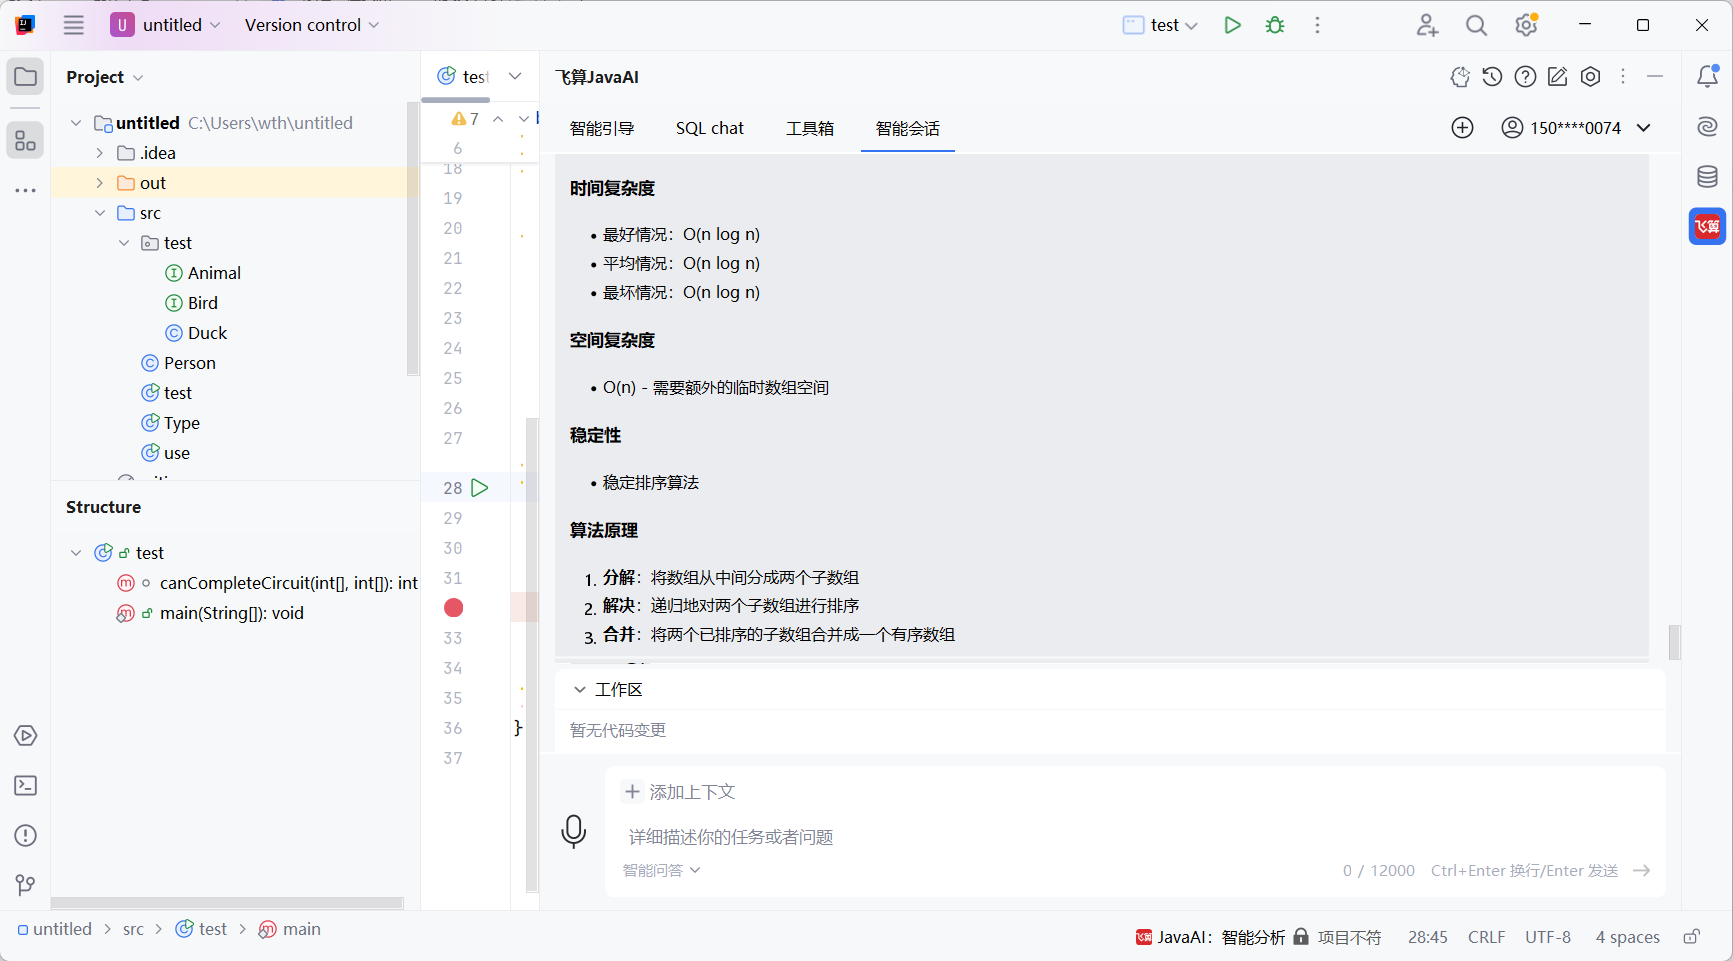Start debugging with the bug icon
This screenshot has width=1733, height=961.
tap(1274, 25)
